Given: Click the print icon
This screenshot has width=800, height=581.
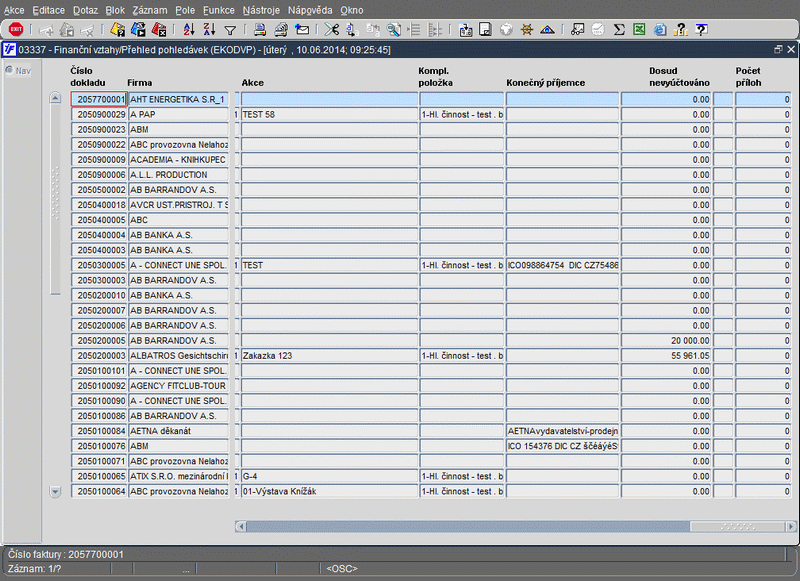Looking at the screenshot, I should point(260,30).
